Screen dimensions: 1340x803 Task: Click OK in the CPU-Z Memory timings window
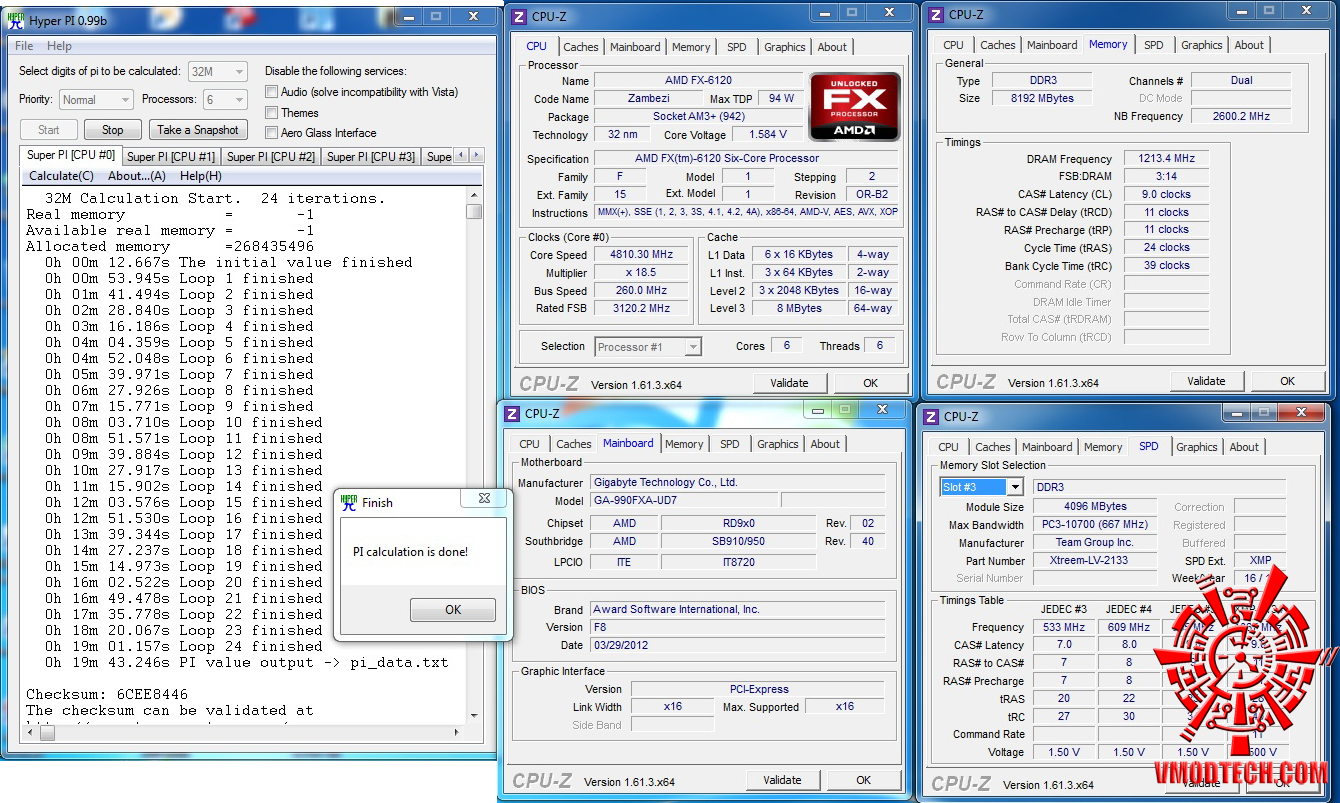(x=1288, y=381)
